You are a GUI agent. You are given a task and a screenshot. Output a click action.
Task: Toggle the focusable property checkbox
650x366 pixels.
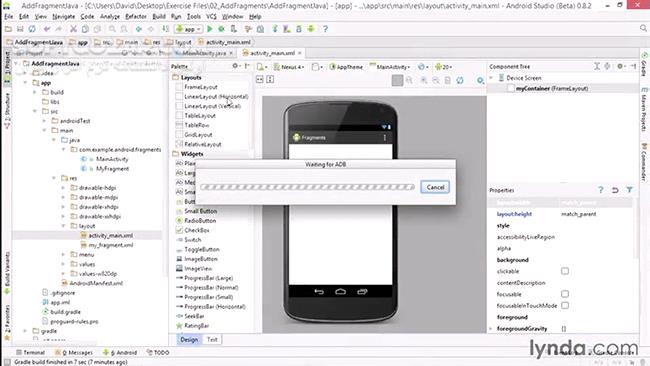(565, 294)
